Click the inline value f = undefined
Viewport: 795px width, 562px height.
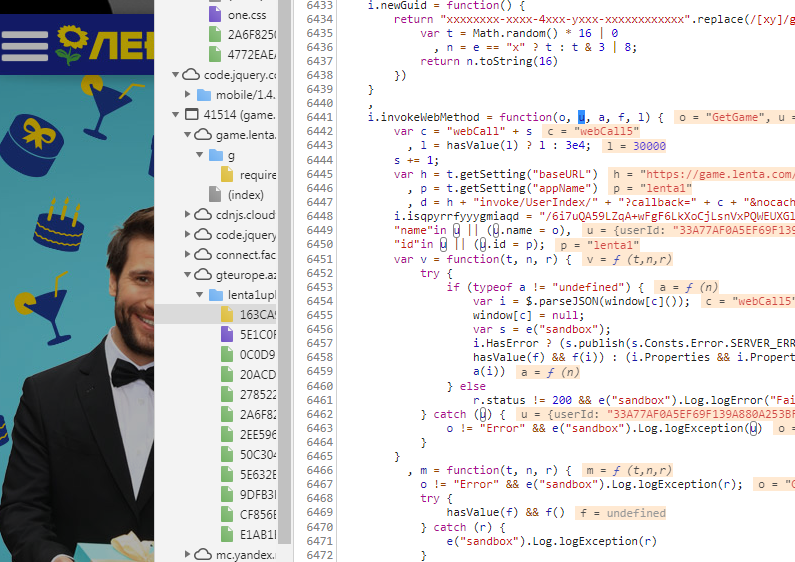point(622,513)
